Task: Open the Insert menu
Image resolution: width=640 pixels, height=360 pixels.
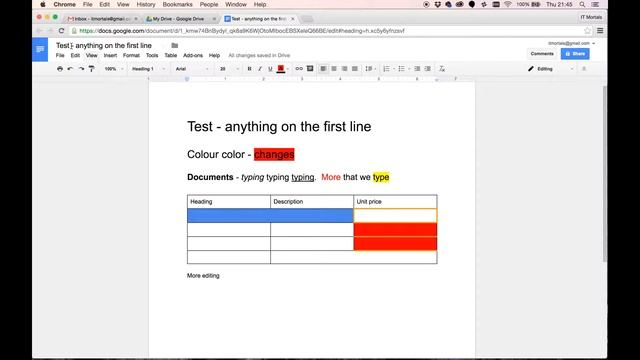Action: click(110, 55)
